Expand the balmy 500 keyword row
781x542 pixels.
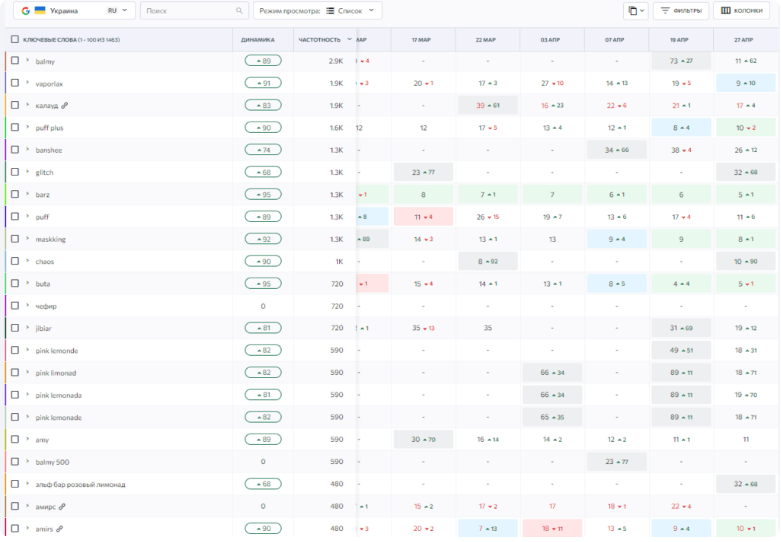point(27,461)
